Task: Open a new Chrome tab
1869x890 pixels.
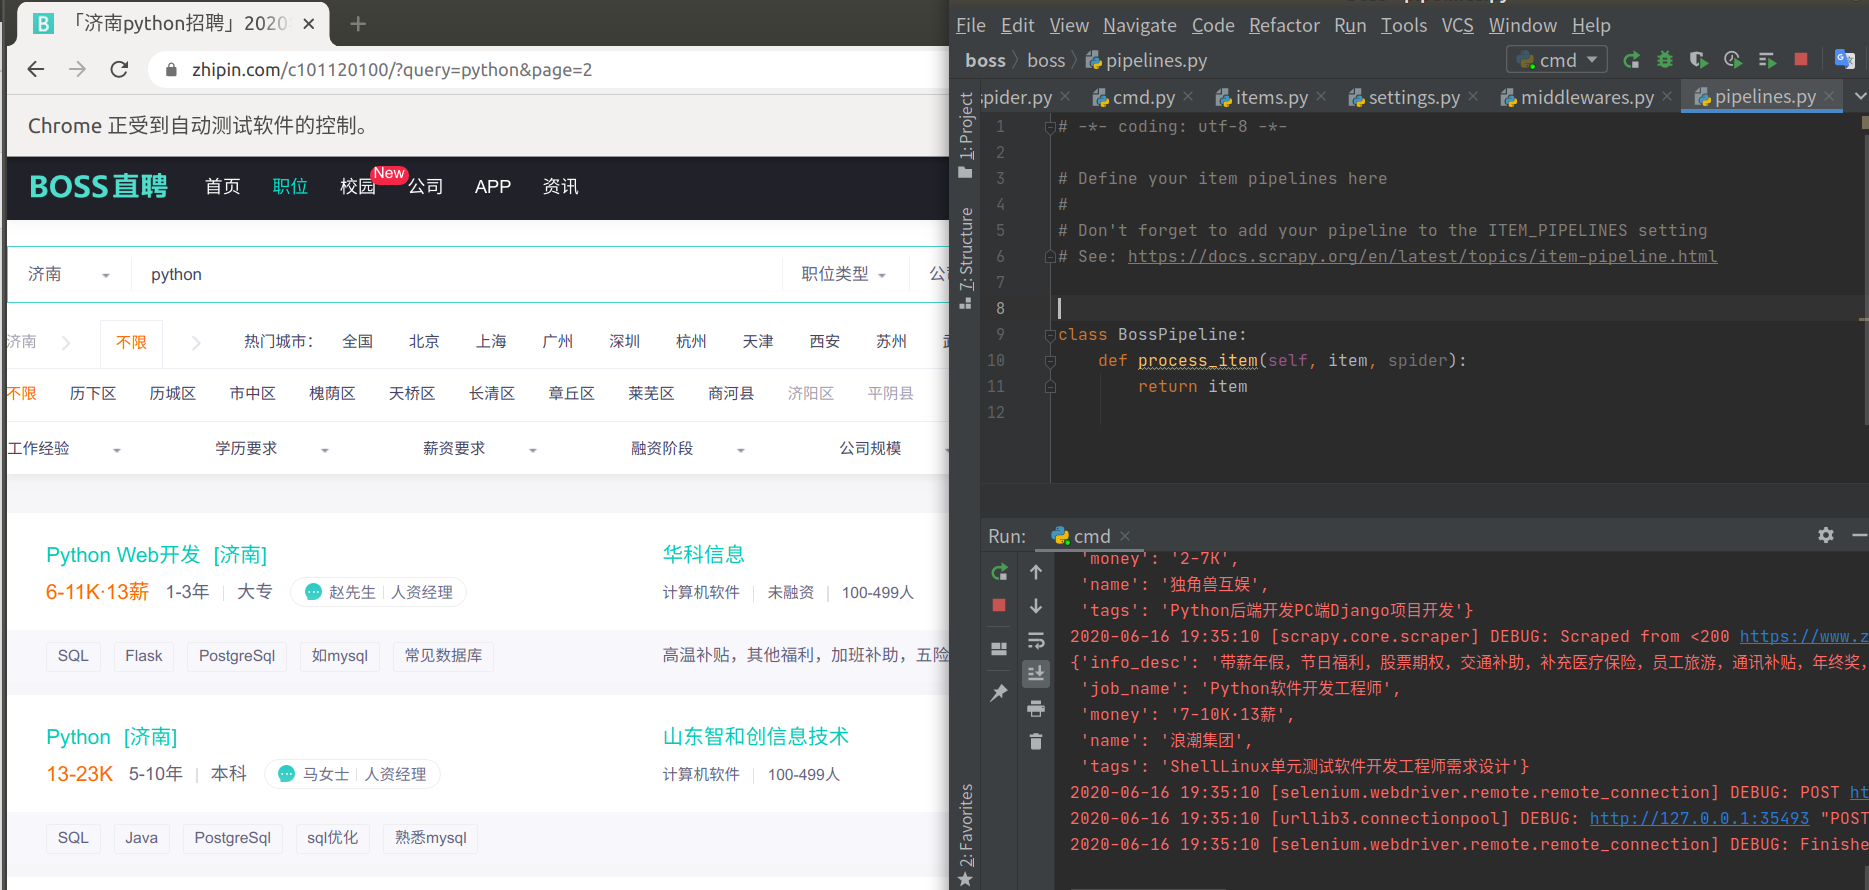Action: [358, 23]
